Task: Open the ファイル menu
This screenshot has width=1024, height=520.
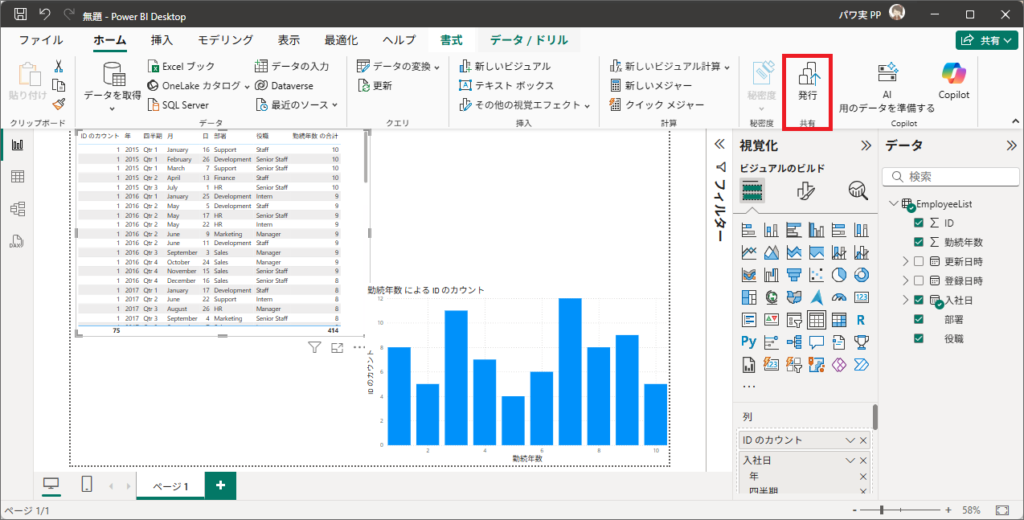Action: point(40,40)
